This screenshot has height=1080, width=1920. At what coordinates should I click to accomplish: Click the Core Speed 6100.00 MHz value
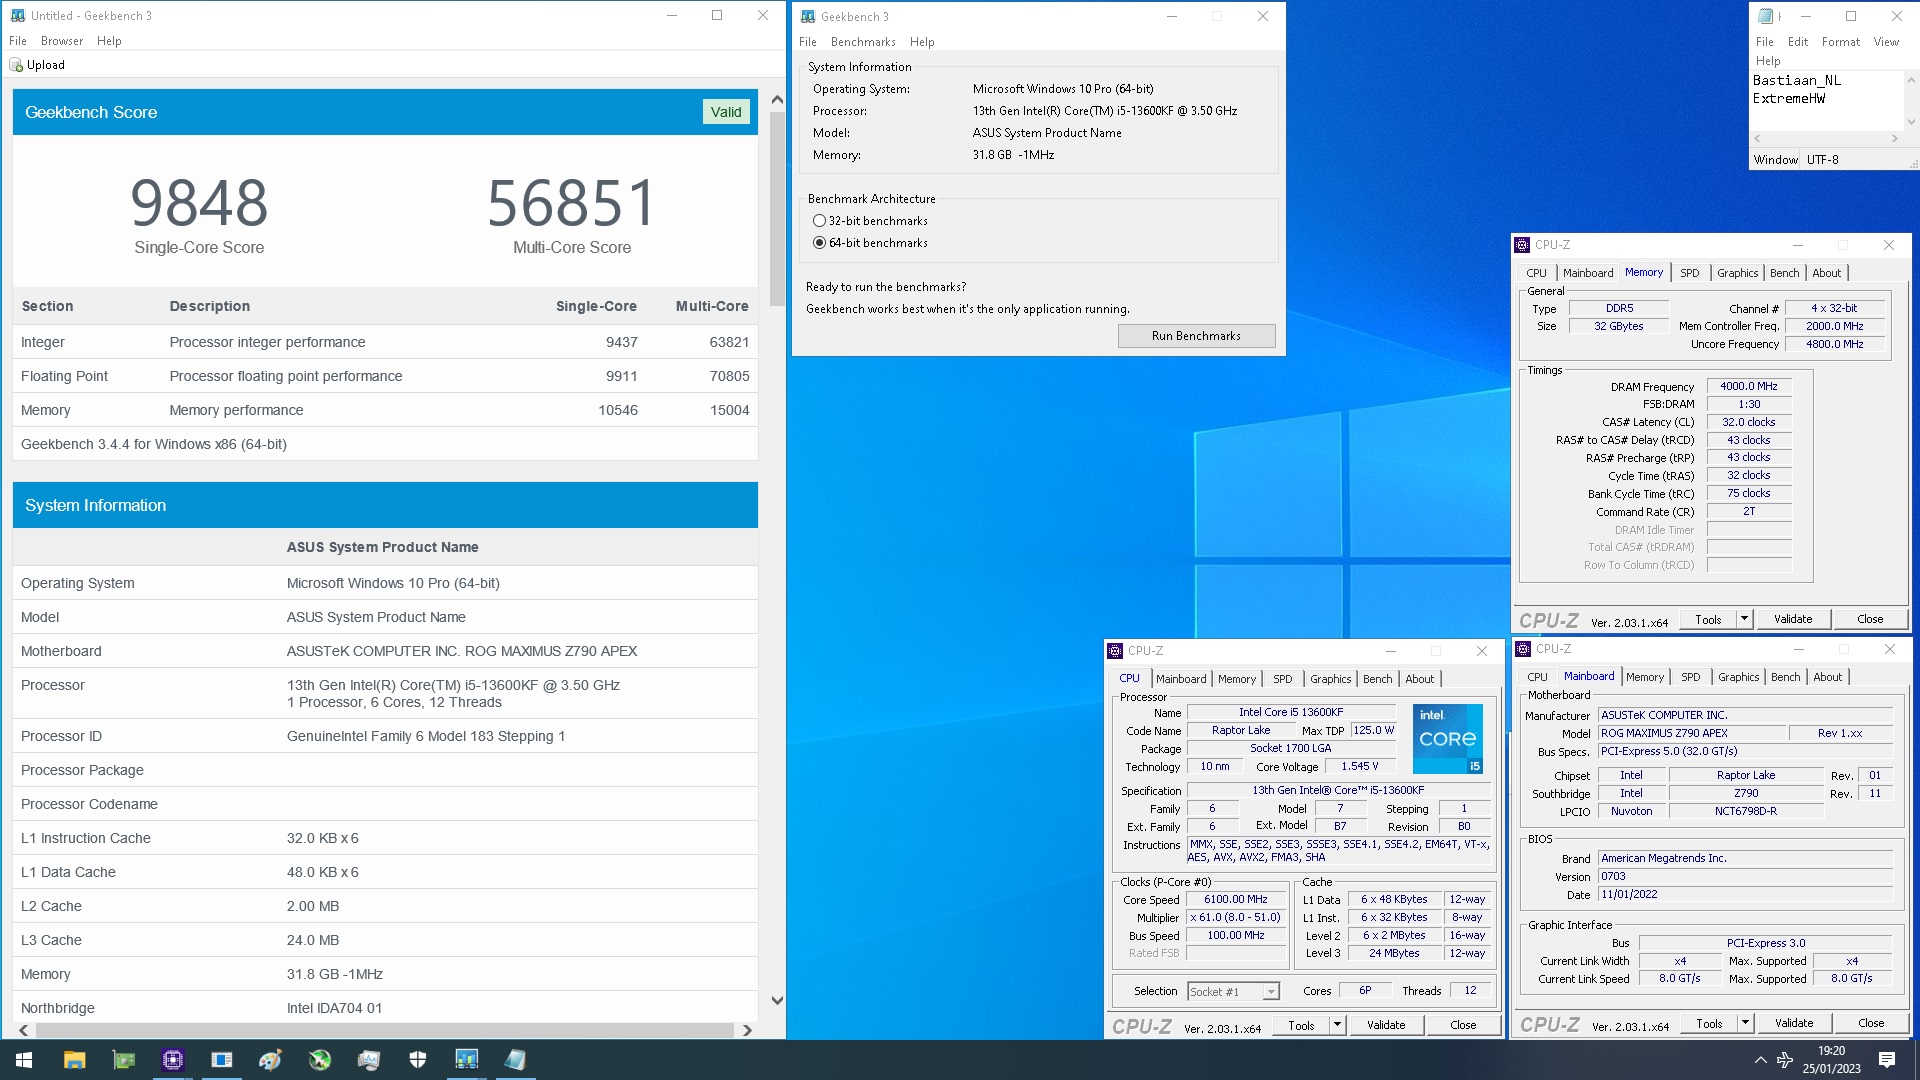[1235, 900]
